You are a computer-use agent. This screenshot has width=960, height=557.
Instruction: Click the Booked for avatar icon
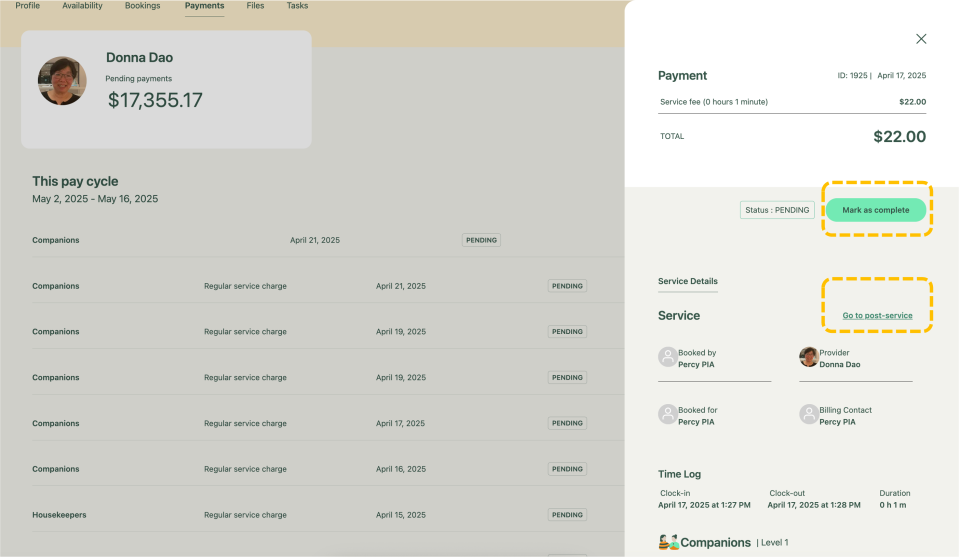coord(667,414)
